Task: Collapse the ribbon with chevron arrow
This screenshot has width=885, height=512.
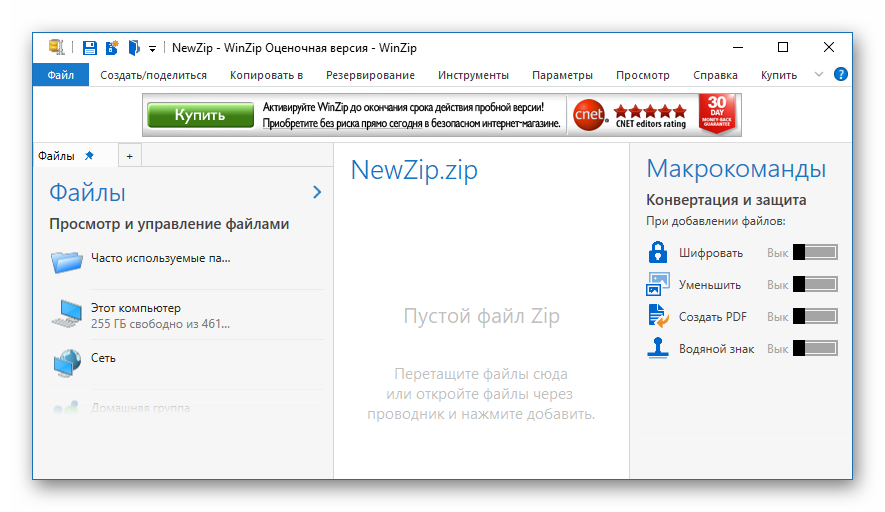Action: pyautogui.click(x=818, y=75)
